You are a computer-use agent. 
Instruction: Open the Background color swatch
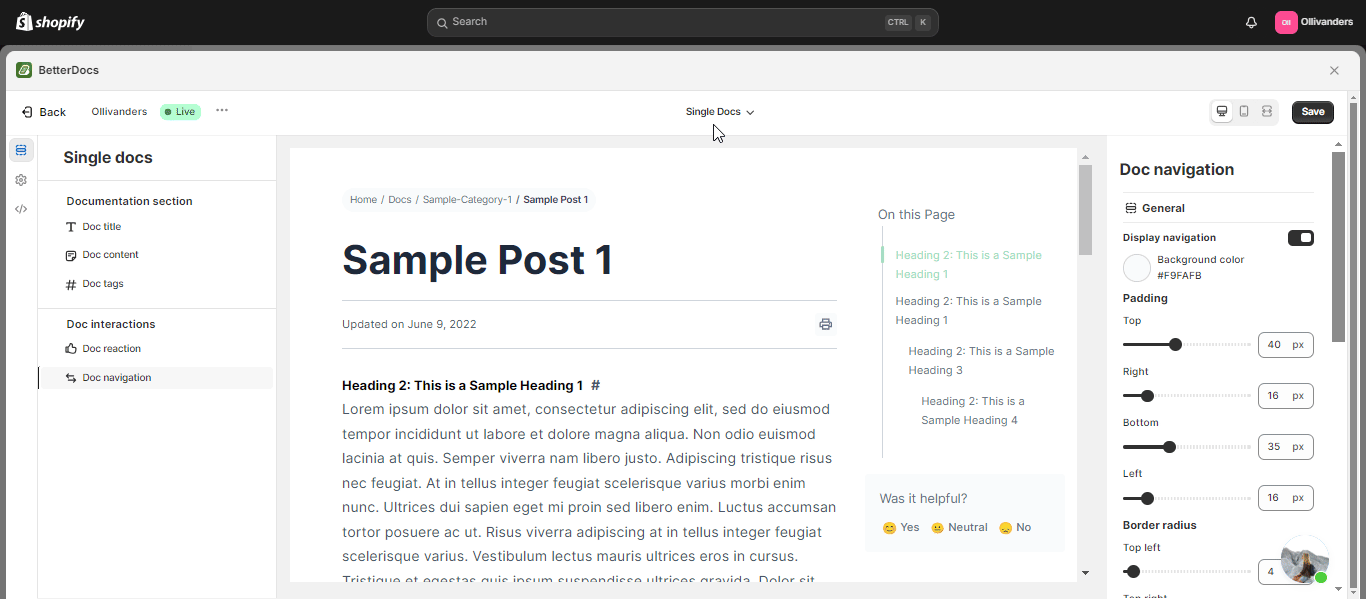[1137, 268]
